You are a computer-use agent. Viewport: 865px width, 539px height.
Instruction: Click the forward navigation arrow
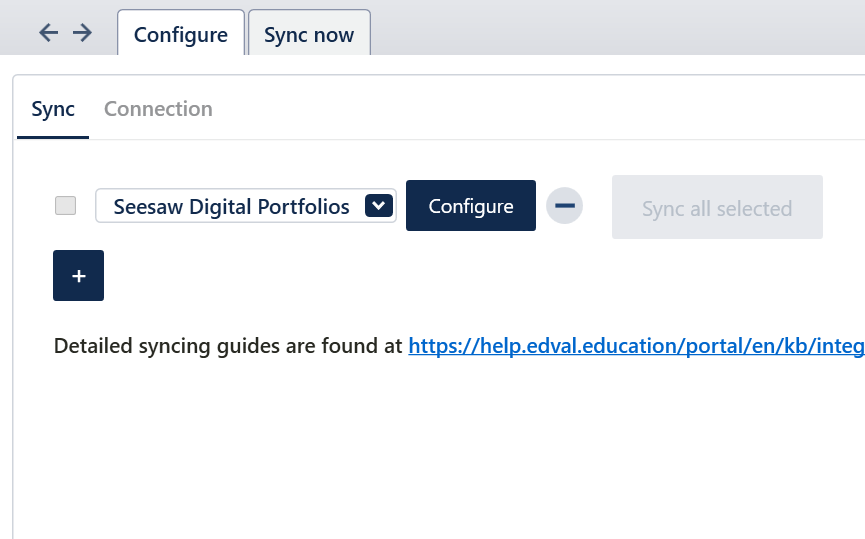coord(82,33)
